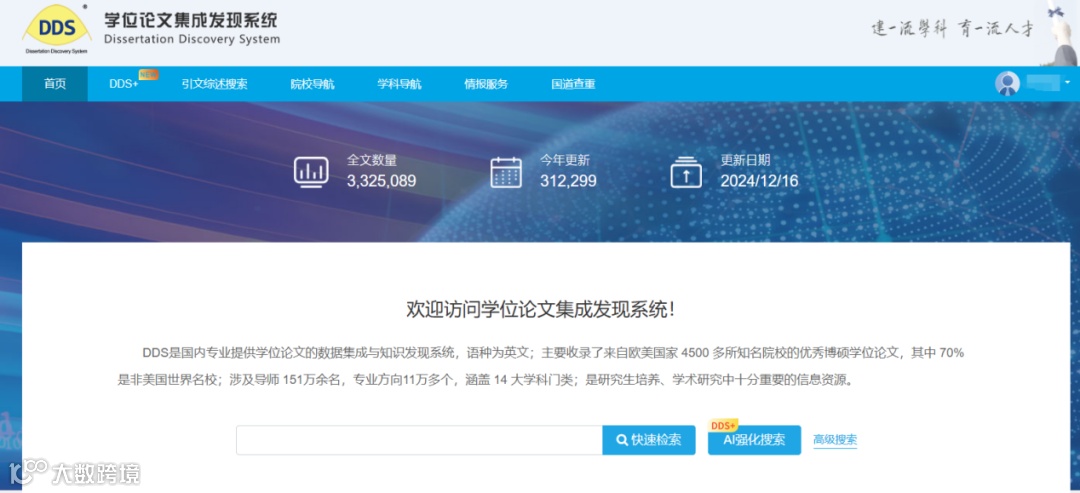Focus the dissertation search input box
The width and height of the screenshot is (1080, 493).
pyautogui.click(x=419, y=440)
